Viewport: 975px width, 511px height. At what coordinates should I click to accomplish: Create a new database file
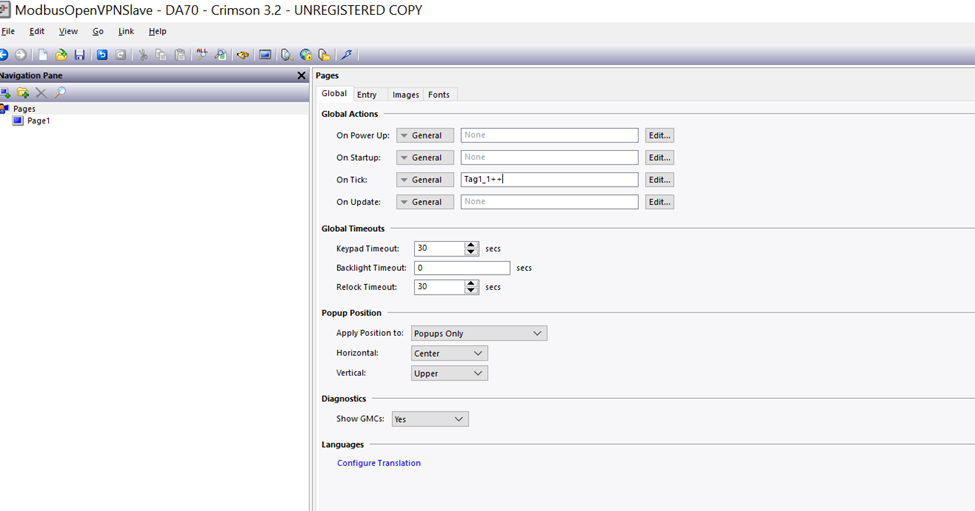[43, 55]
